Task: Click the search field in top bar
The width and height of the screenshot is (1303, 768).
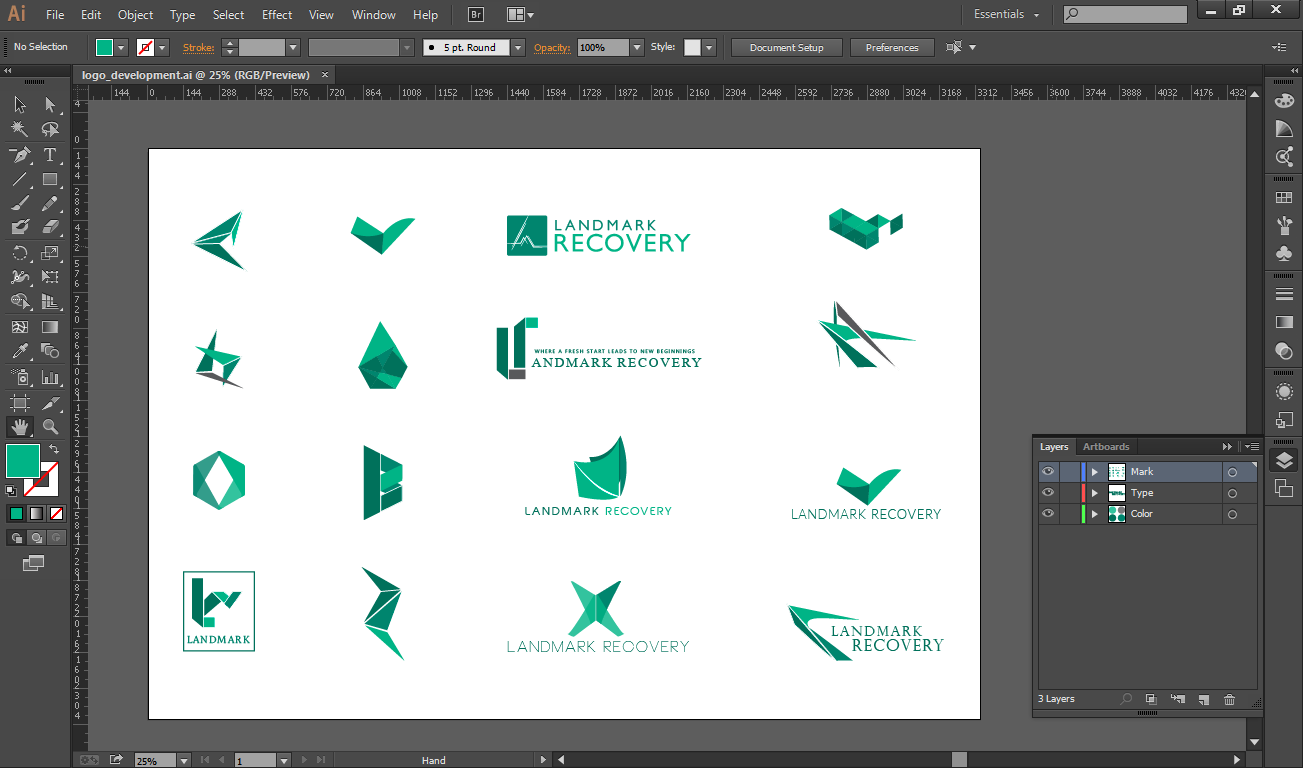Action: coord(1125,14)
